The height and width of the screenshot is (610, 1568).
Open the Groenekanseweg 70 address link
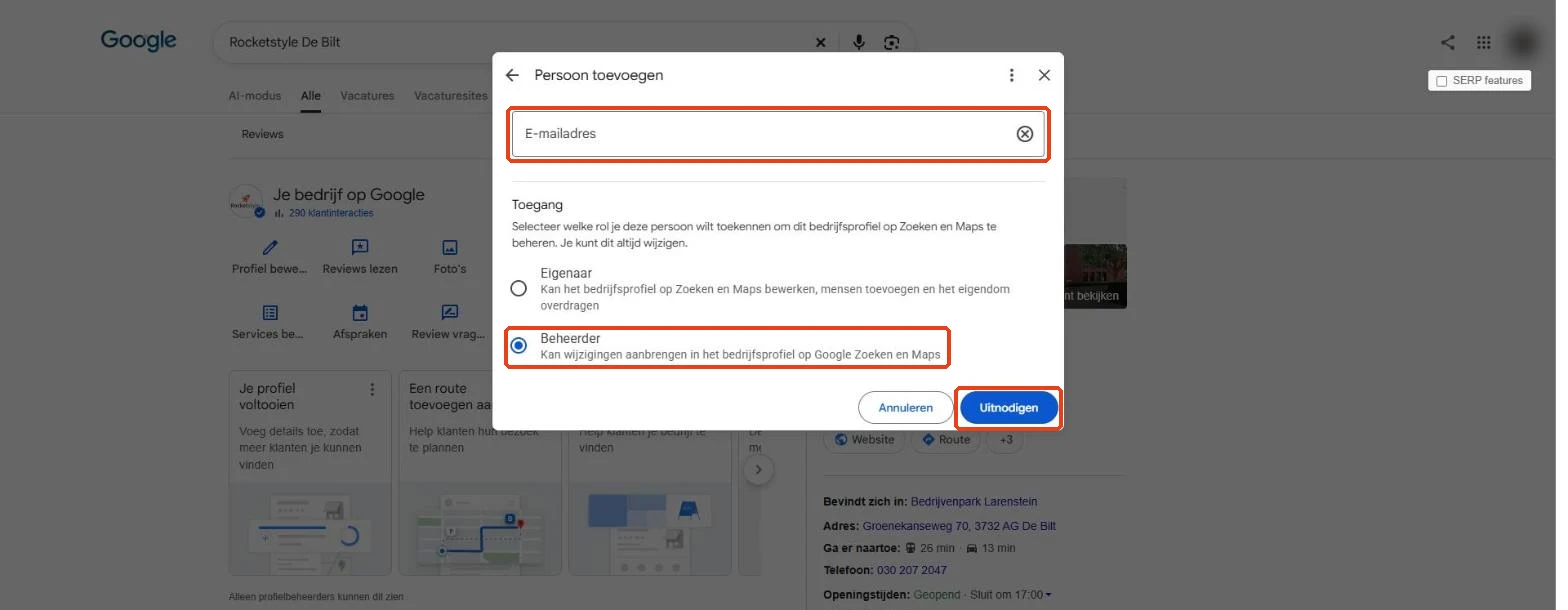[959, 526]
